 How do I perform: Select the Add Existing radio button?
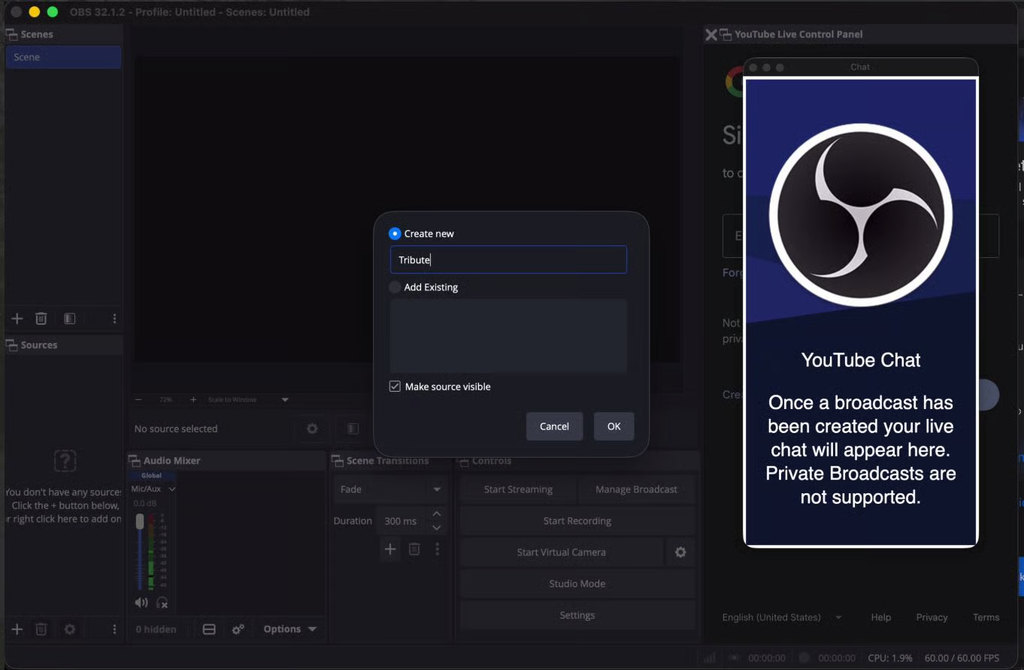(394, 287)
